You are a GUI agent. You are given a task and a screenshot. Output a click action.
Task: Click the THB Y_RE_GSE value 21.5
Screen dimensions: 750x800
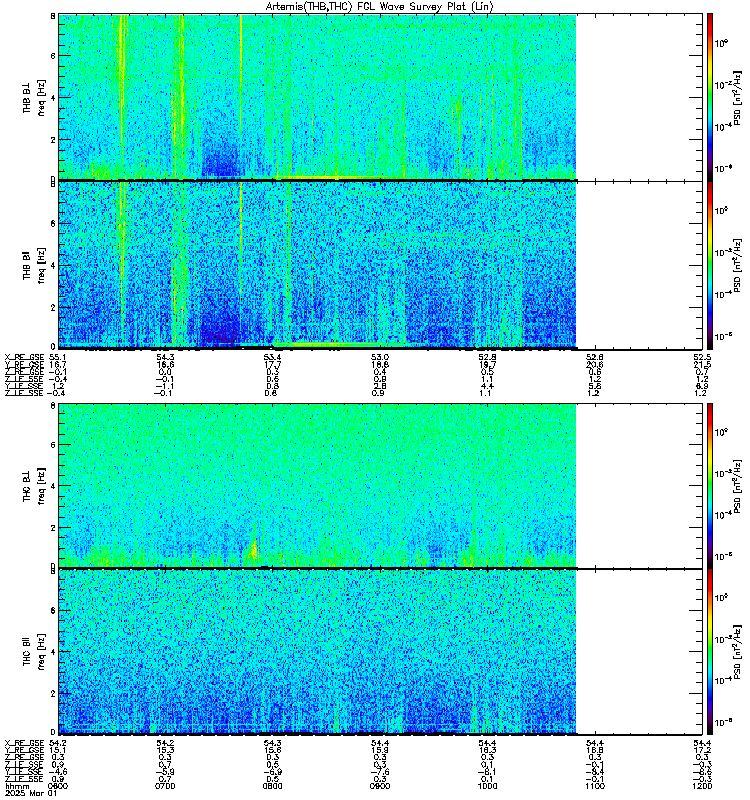click(x=702, y=365)
